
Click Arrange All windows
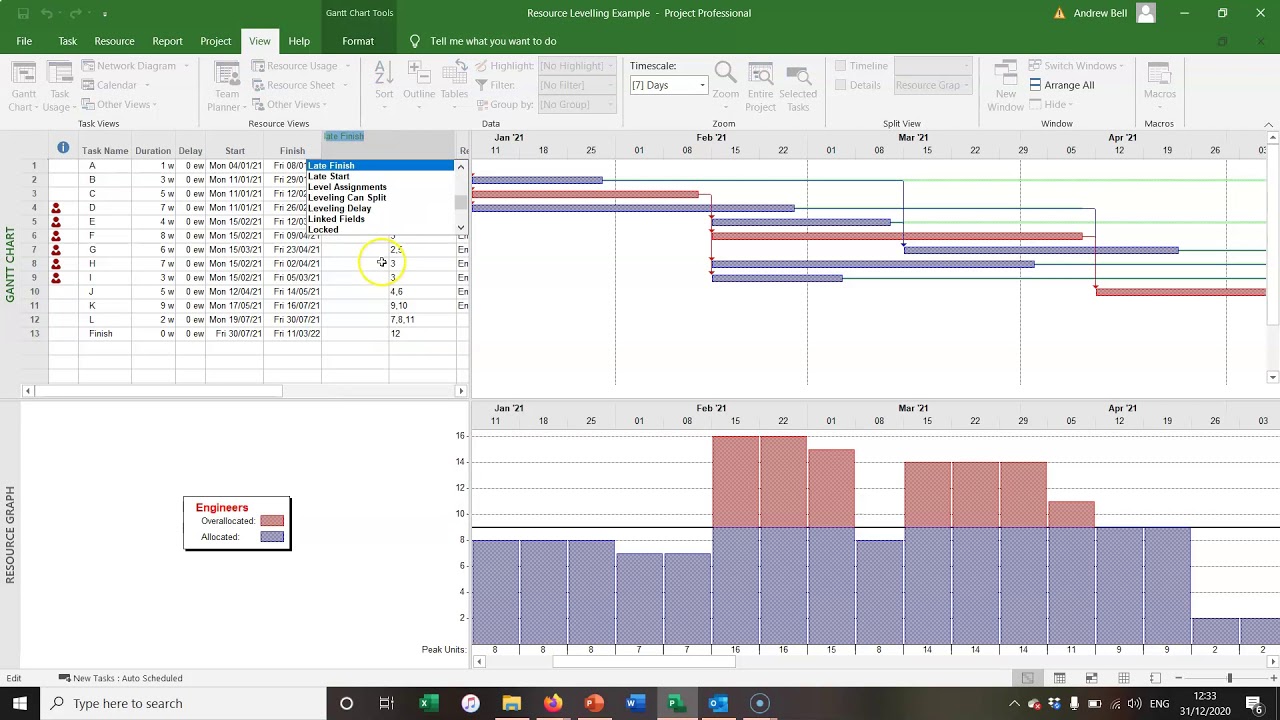click(x=1062, y=85)
